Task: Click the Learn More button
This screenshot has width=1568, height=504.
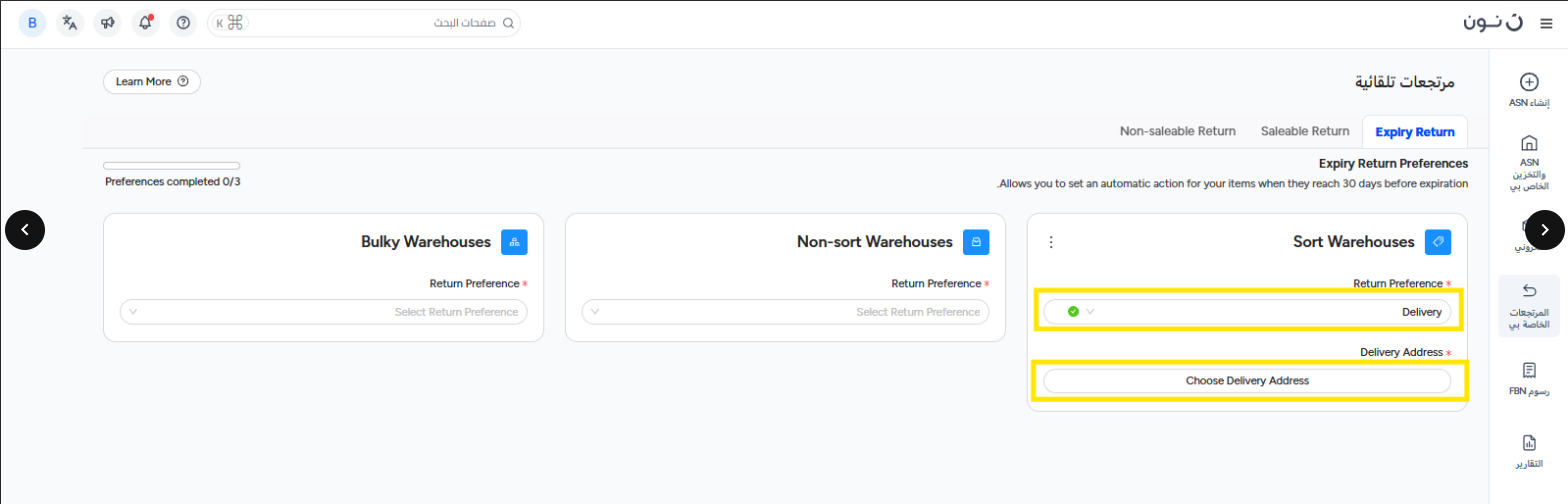Action: (x=152, y=82)
